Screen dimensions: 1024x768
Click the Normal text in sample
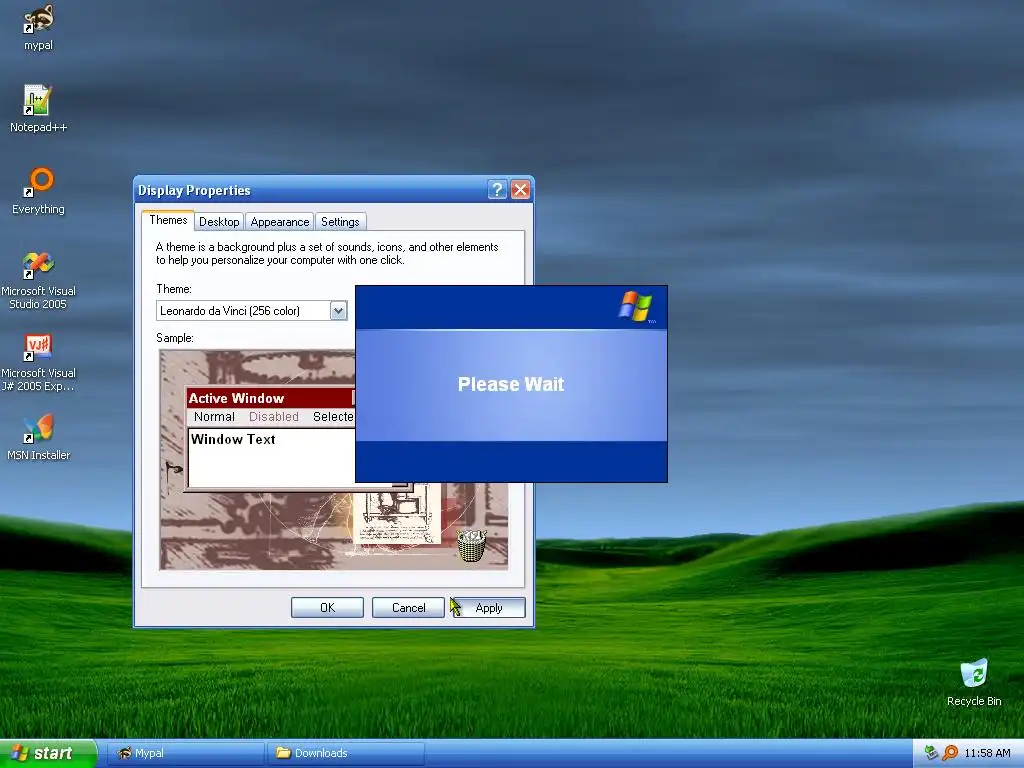pyautogui.click(x=214, y=417)
